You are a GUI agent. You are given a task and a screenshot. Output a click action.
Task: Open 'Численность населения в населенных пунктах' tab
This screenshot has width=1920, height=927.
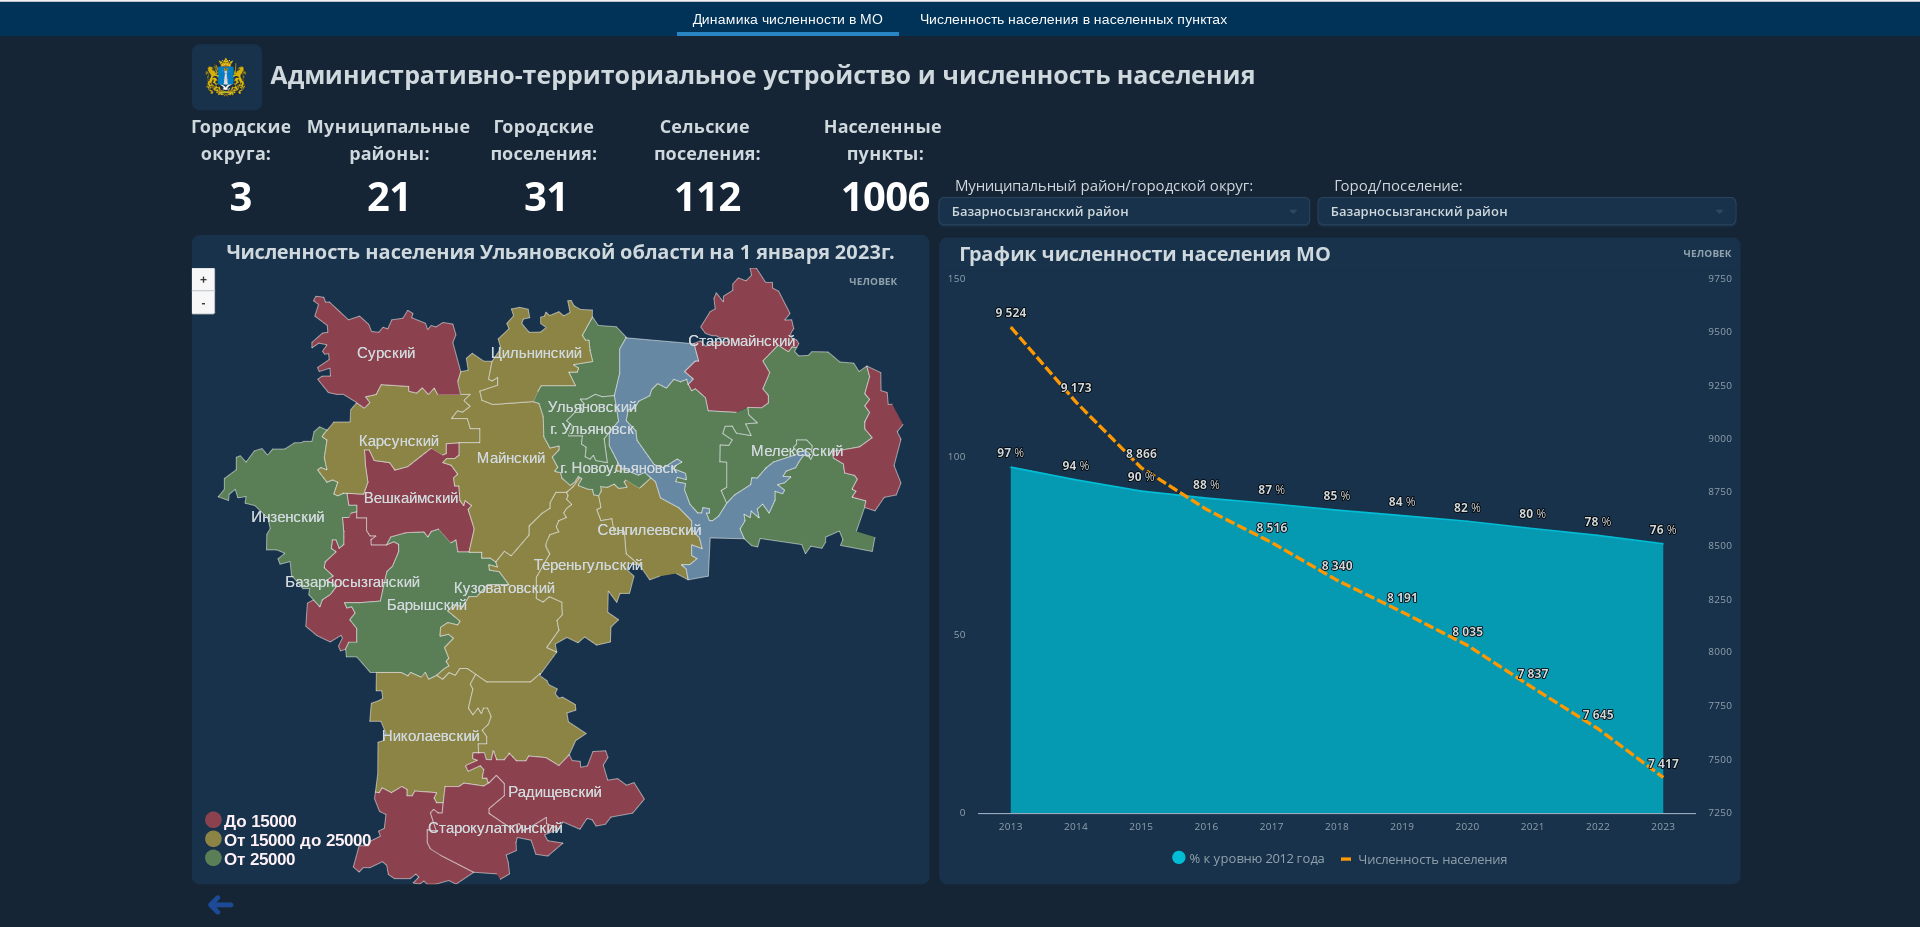1073,19
